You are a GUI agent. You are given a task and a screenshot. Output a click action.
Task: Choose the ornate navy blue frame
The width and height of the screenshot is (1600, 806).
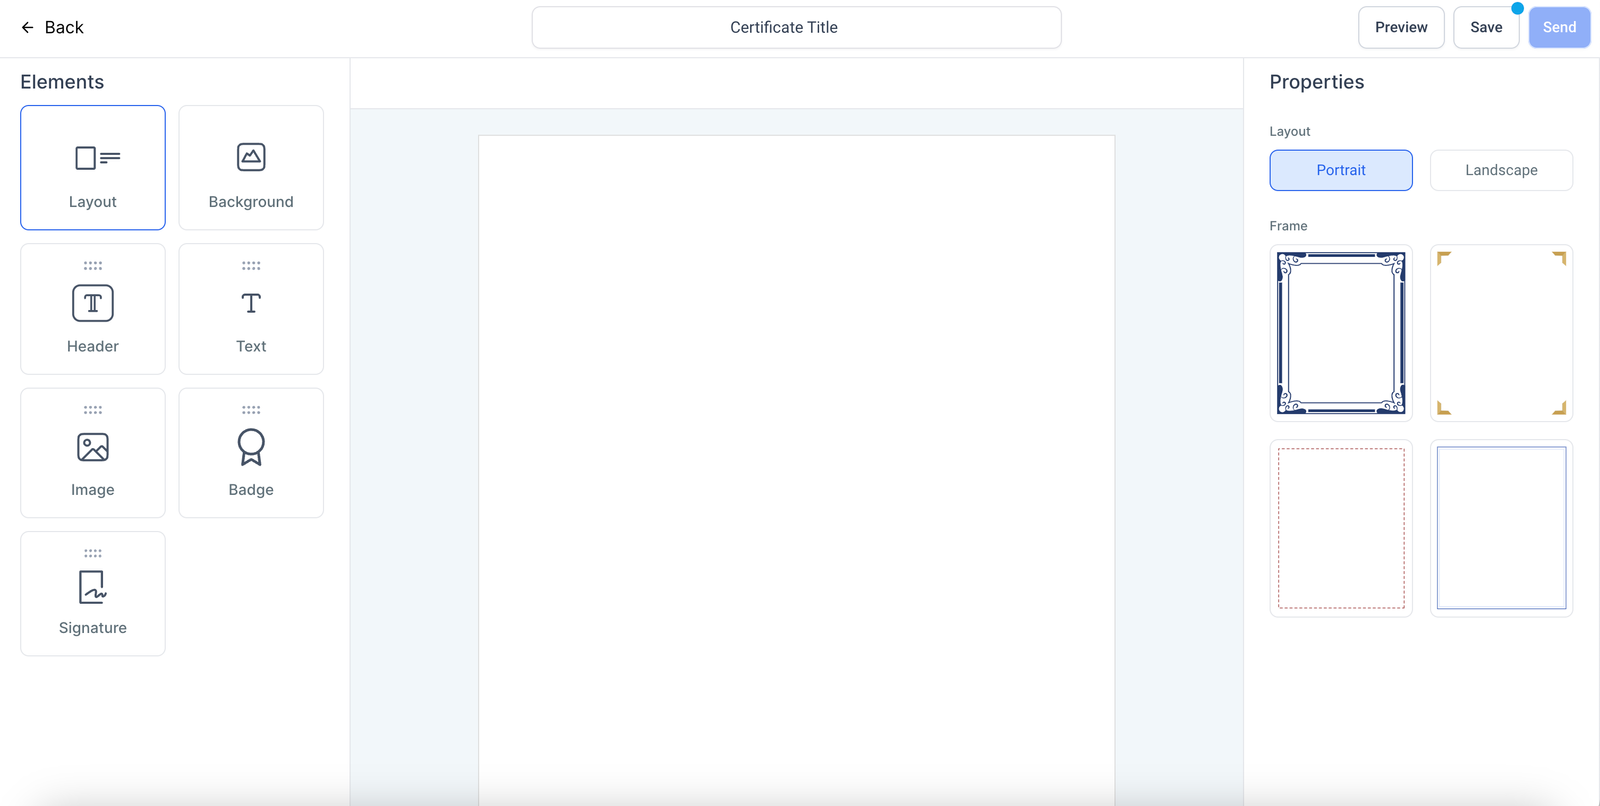[1341, 333]
